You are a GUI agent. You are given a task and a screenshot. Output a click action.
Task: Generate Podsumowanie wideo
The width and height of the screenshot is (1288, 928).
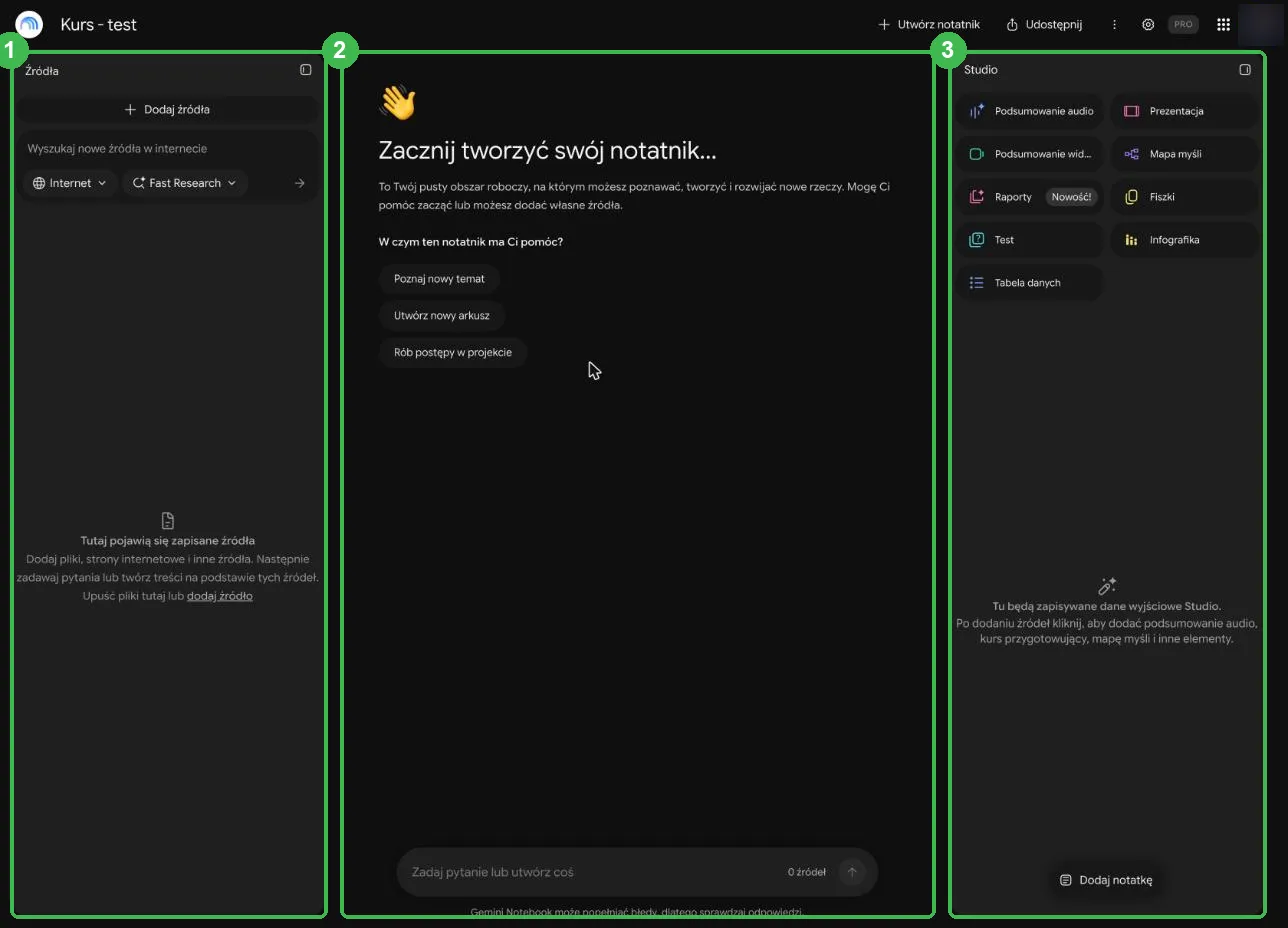pyautogui.click(x=1030, y=154)
